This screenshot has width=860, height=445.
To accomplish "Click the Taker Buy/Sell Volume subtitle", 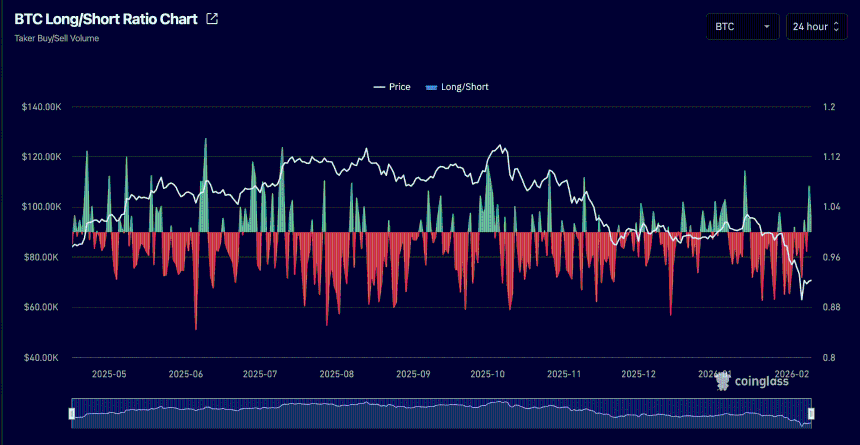I will click(x=56, y=38).
